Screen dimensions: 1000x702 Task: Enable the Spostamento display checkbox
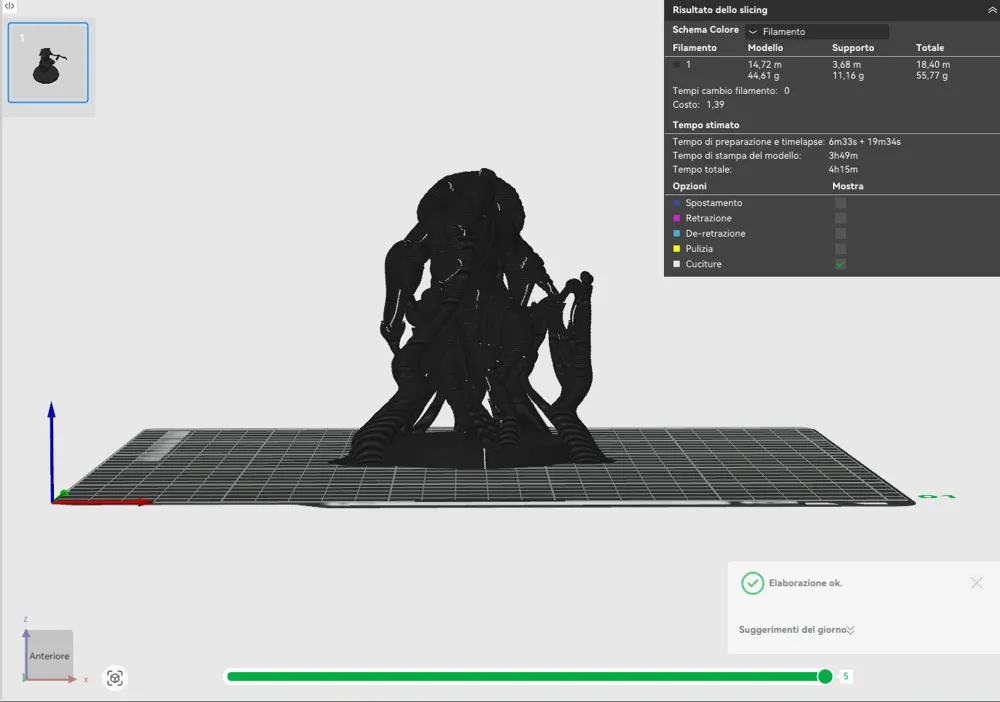(841, 203)
